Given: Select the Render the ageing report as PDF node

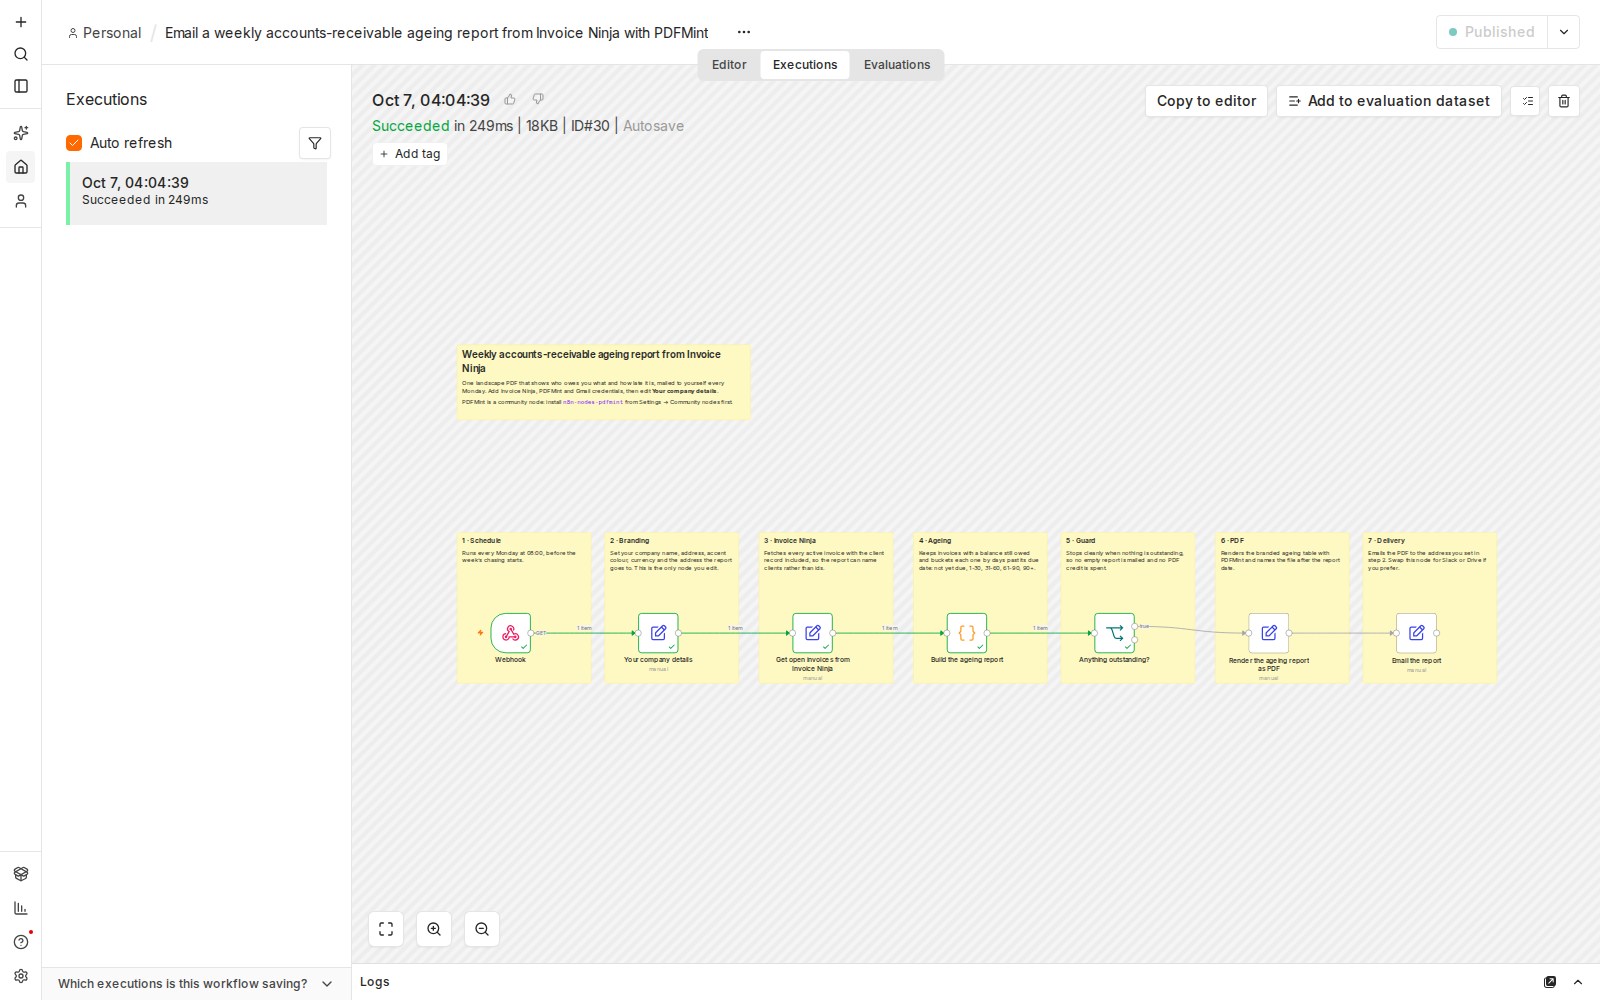Looking at the screenshot, I should (1268, 633).
